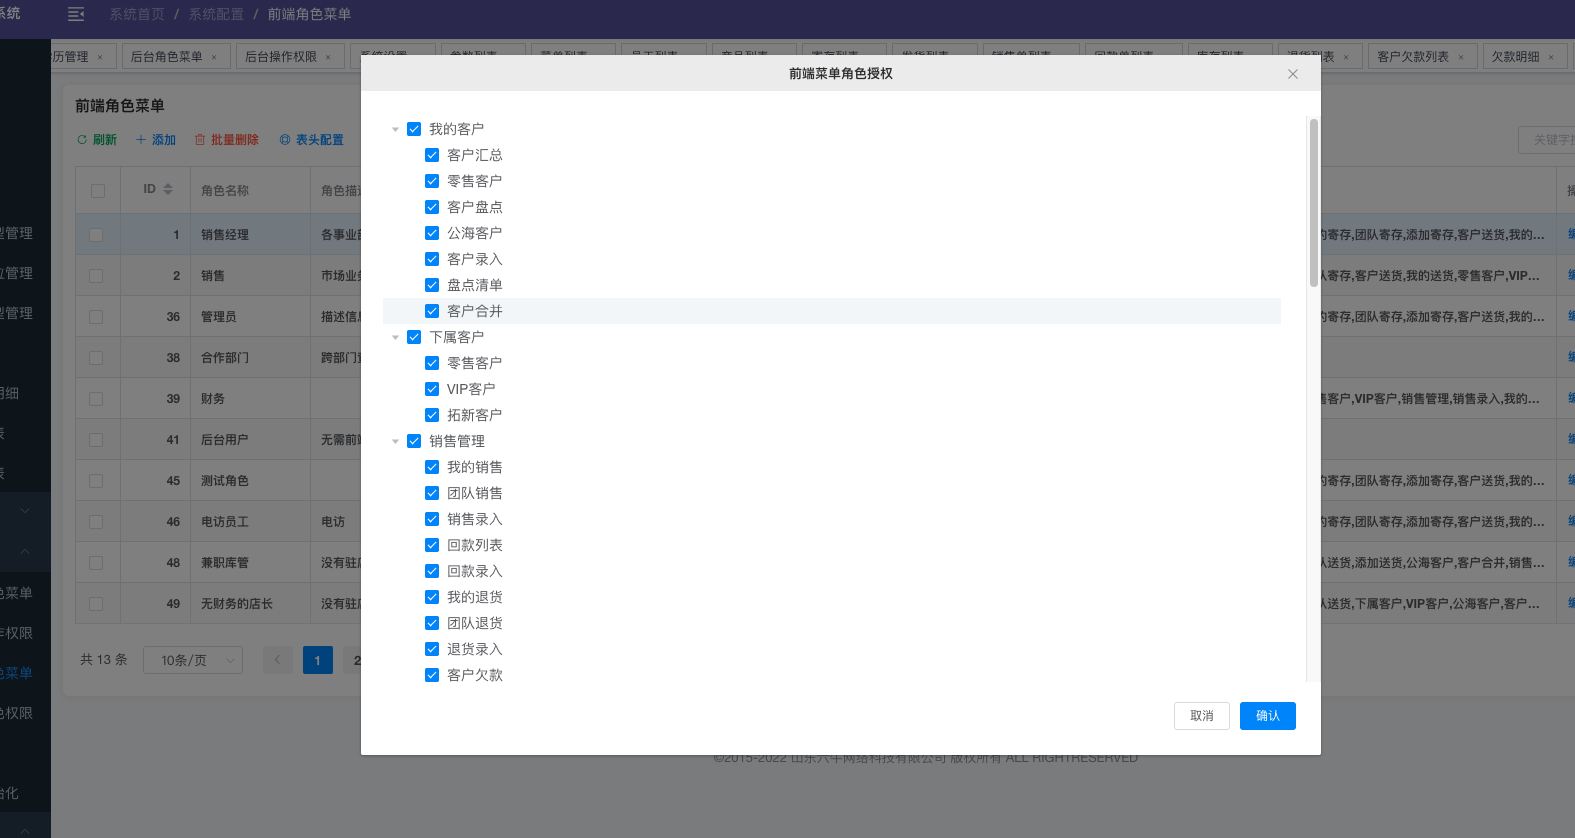Select 客户盘点 tree item
Viewport: 1575px width, 838px height.
click(x=475, y=207)
